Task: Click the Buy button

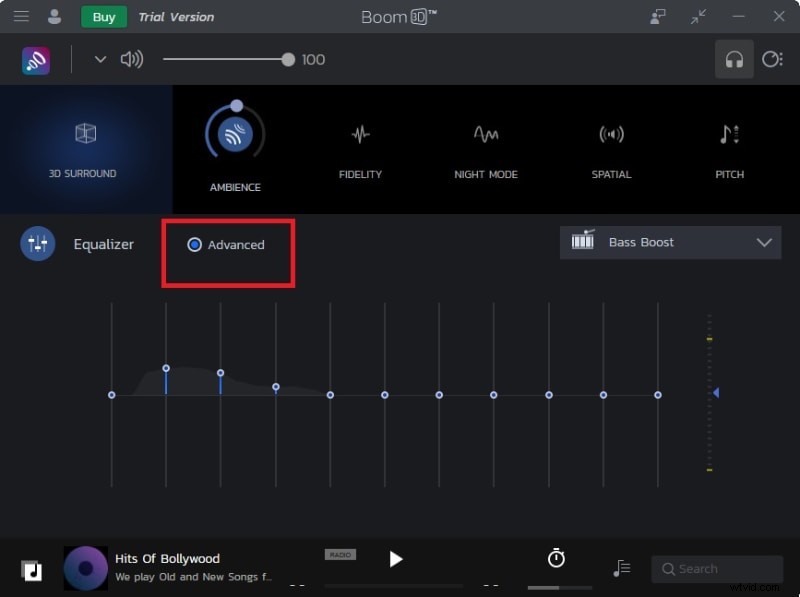Action: (x=103, y=17)
